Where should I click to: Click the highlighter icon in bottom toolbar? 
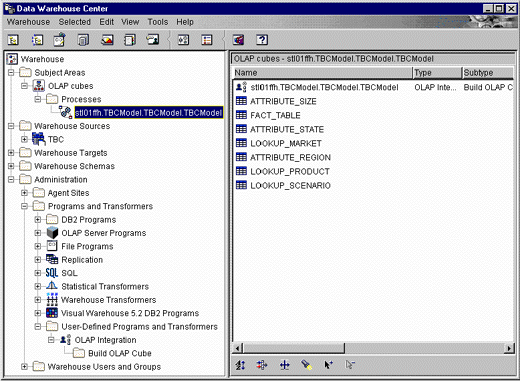306,365
